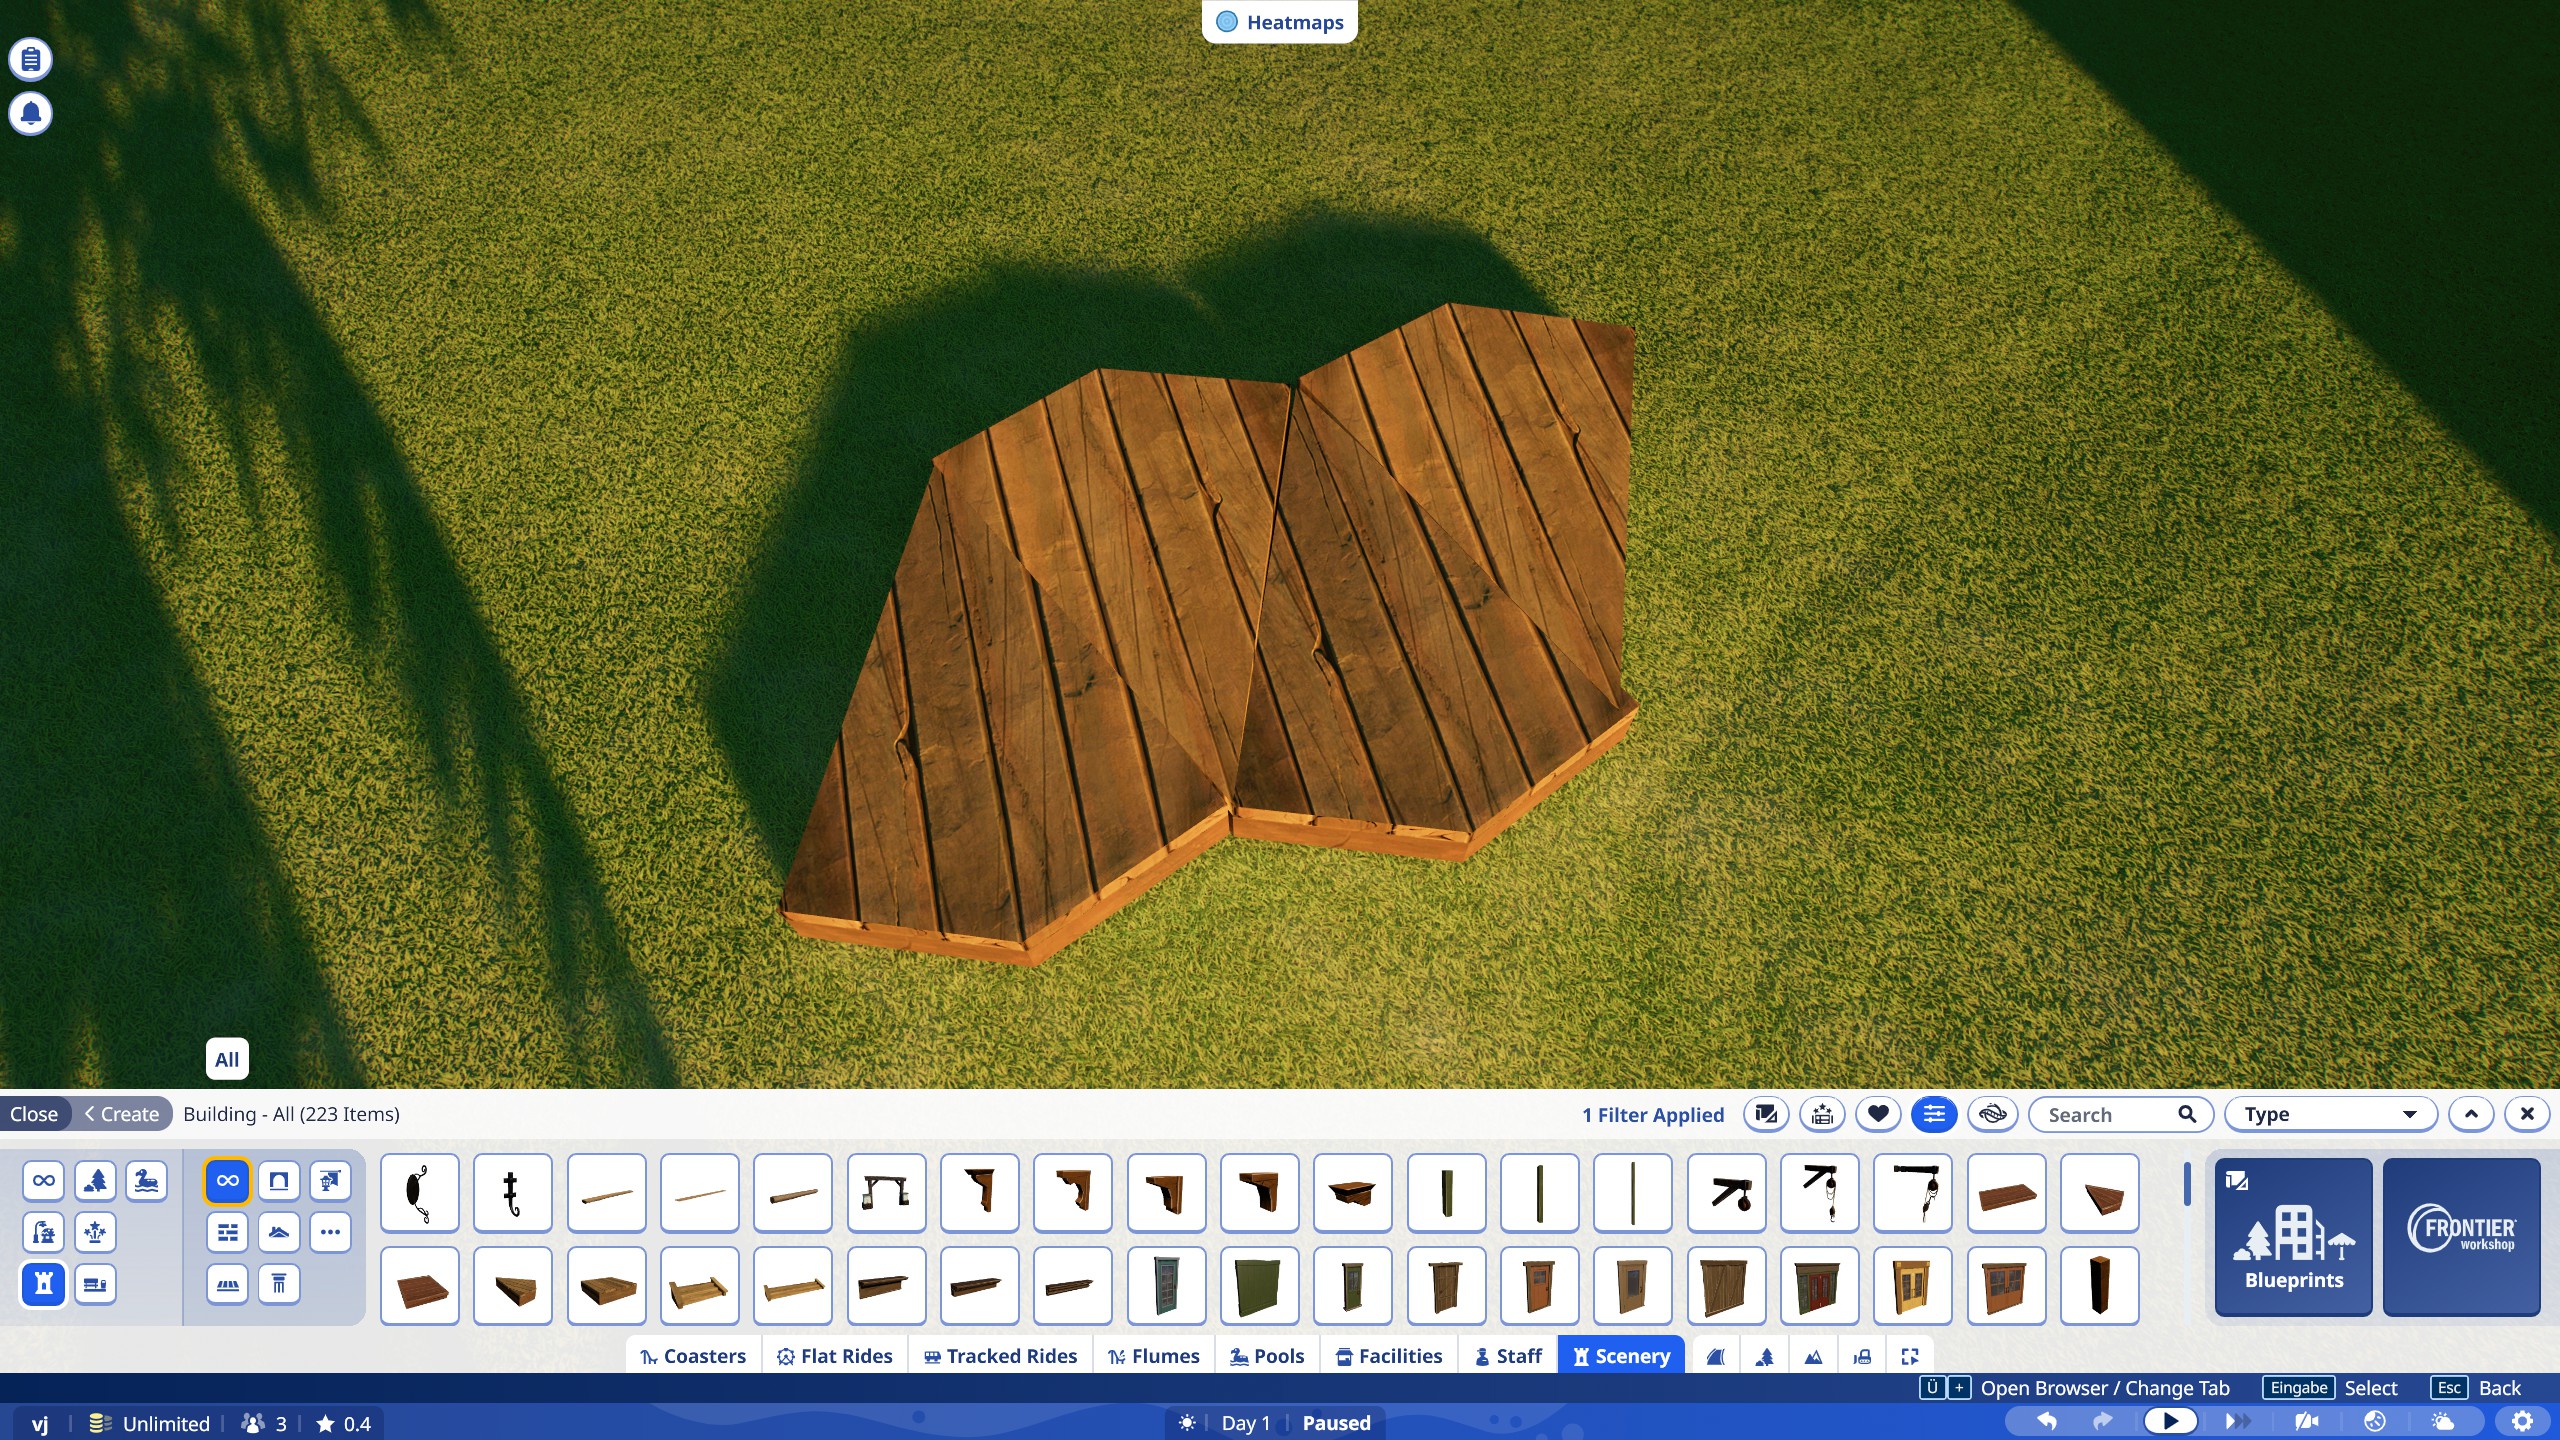Click the item list vertical scrollbar

click(2187, 1184)
